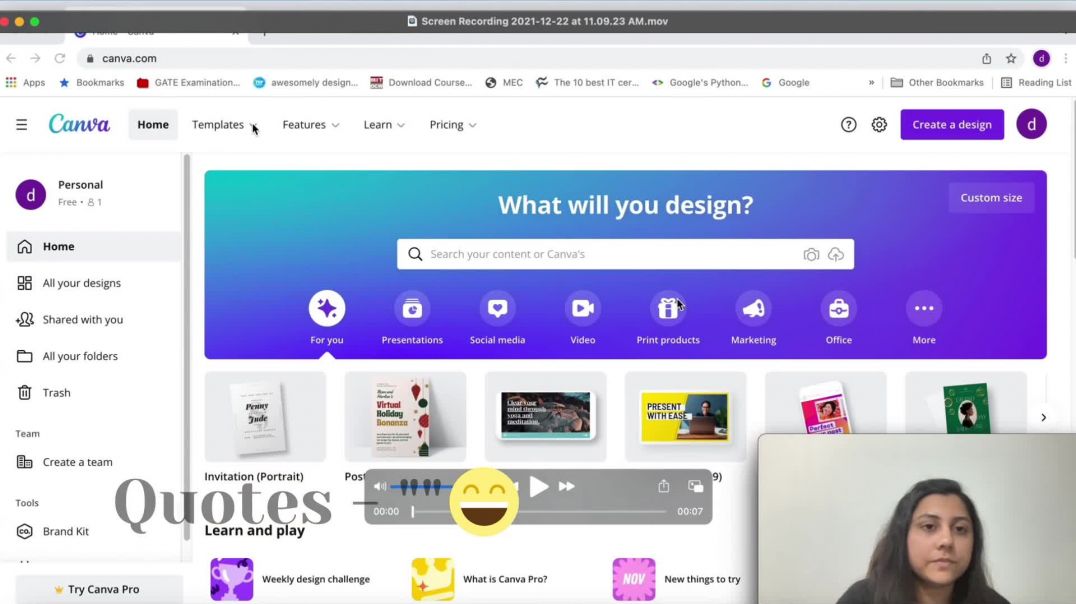Click the Custom size button
The image size is (1076, 604).
click(991, 198)
